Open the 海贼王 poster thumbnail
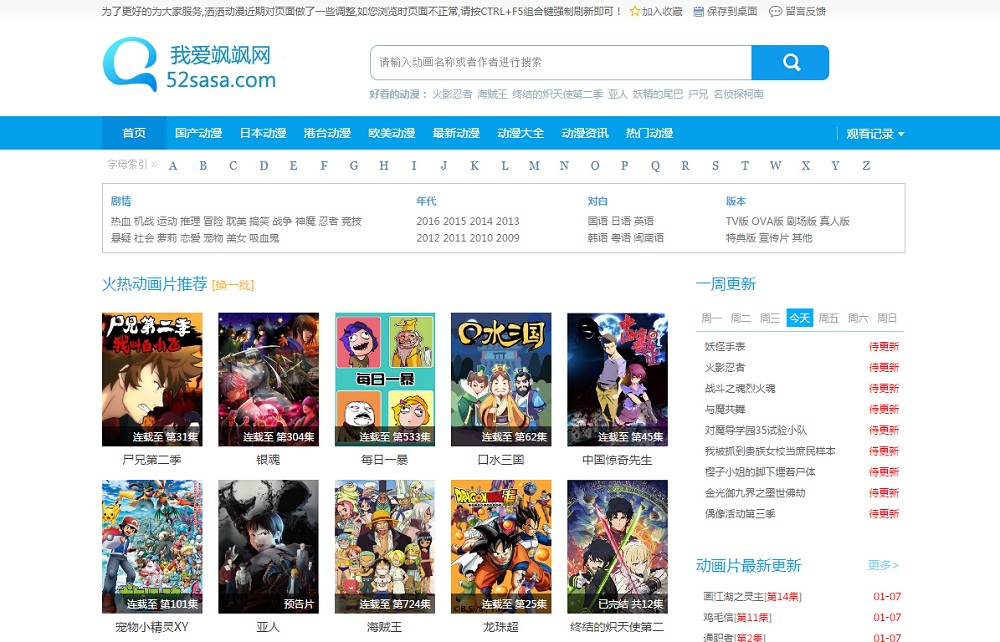This screenshot has width=1000, height=642. coord(385,546)
